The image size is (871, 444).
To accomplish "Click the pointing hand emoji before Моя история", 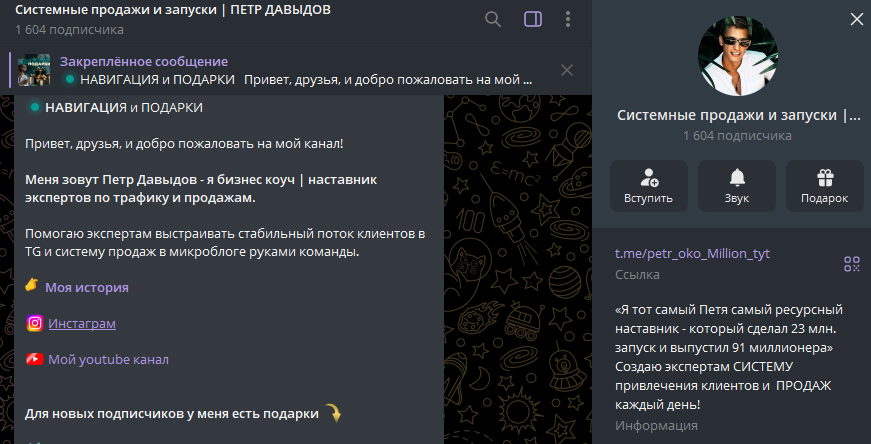I will click(32, 286).
